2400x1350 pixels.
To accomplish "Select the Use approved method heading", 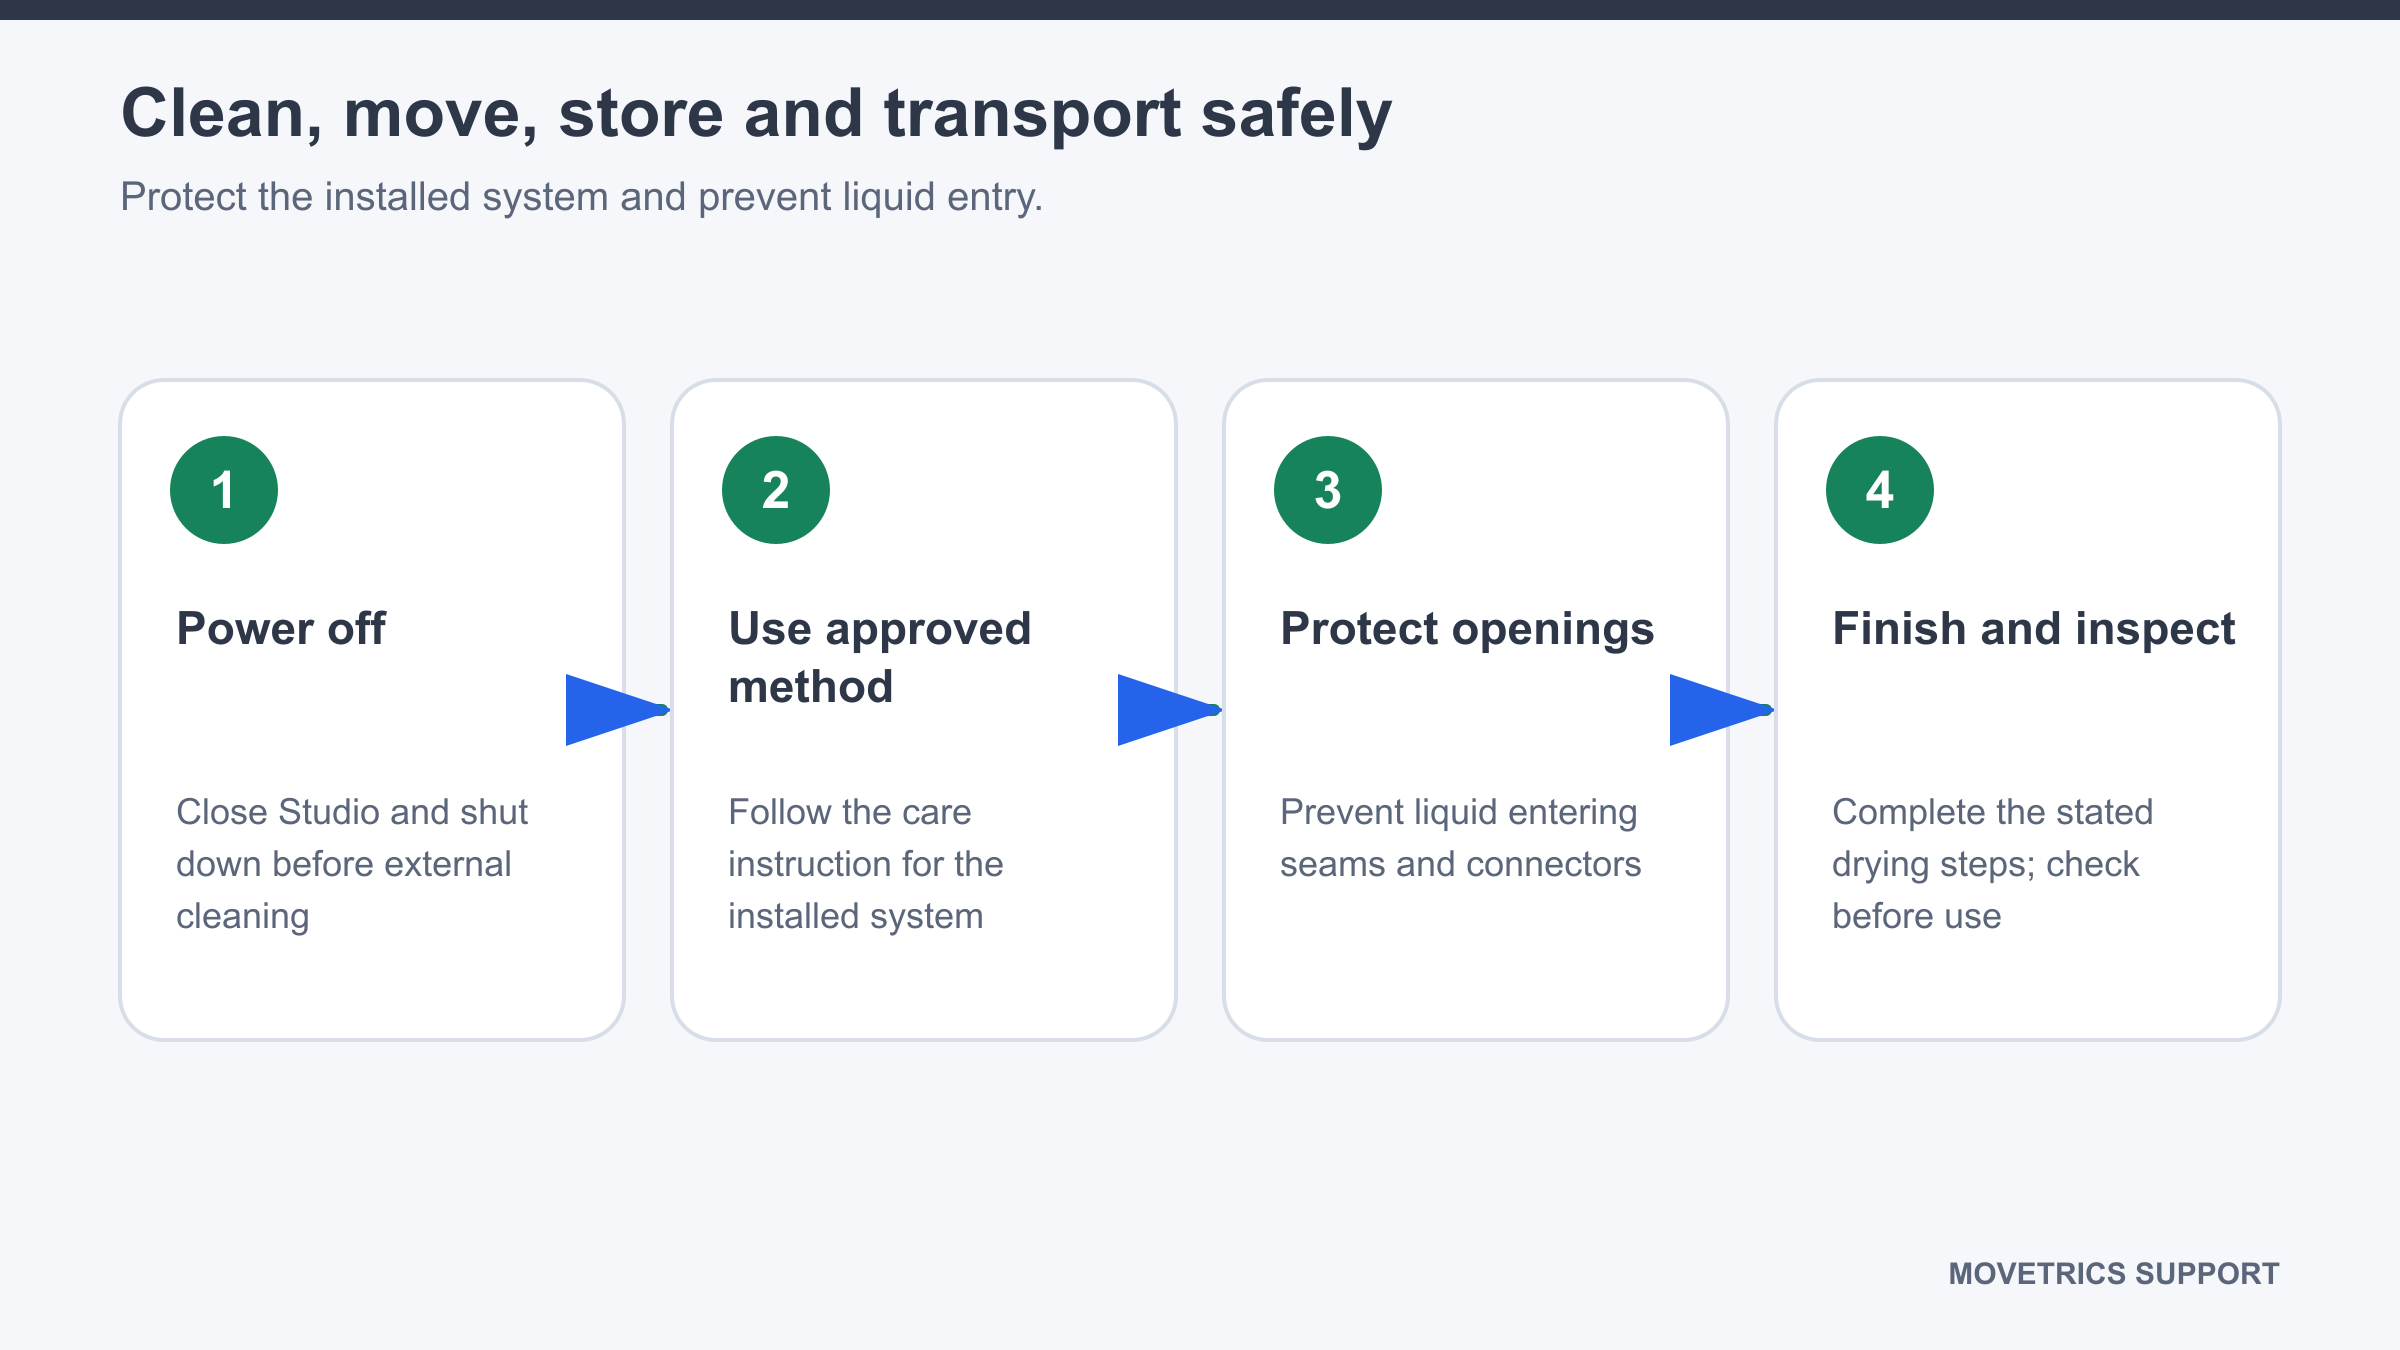I will pyautogui.click(x=880, y=658).
